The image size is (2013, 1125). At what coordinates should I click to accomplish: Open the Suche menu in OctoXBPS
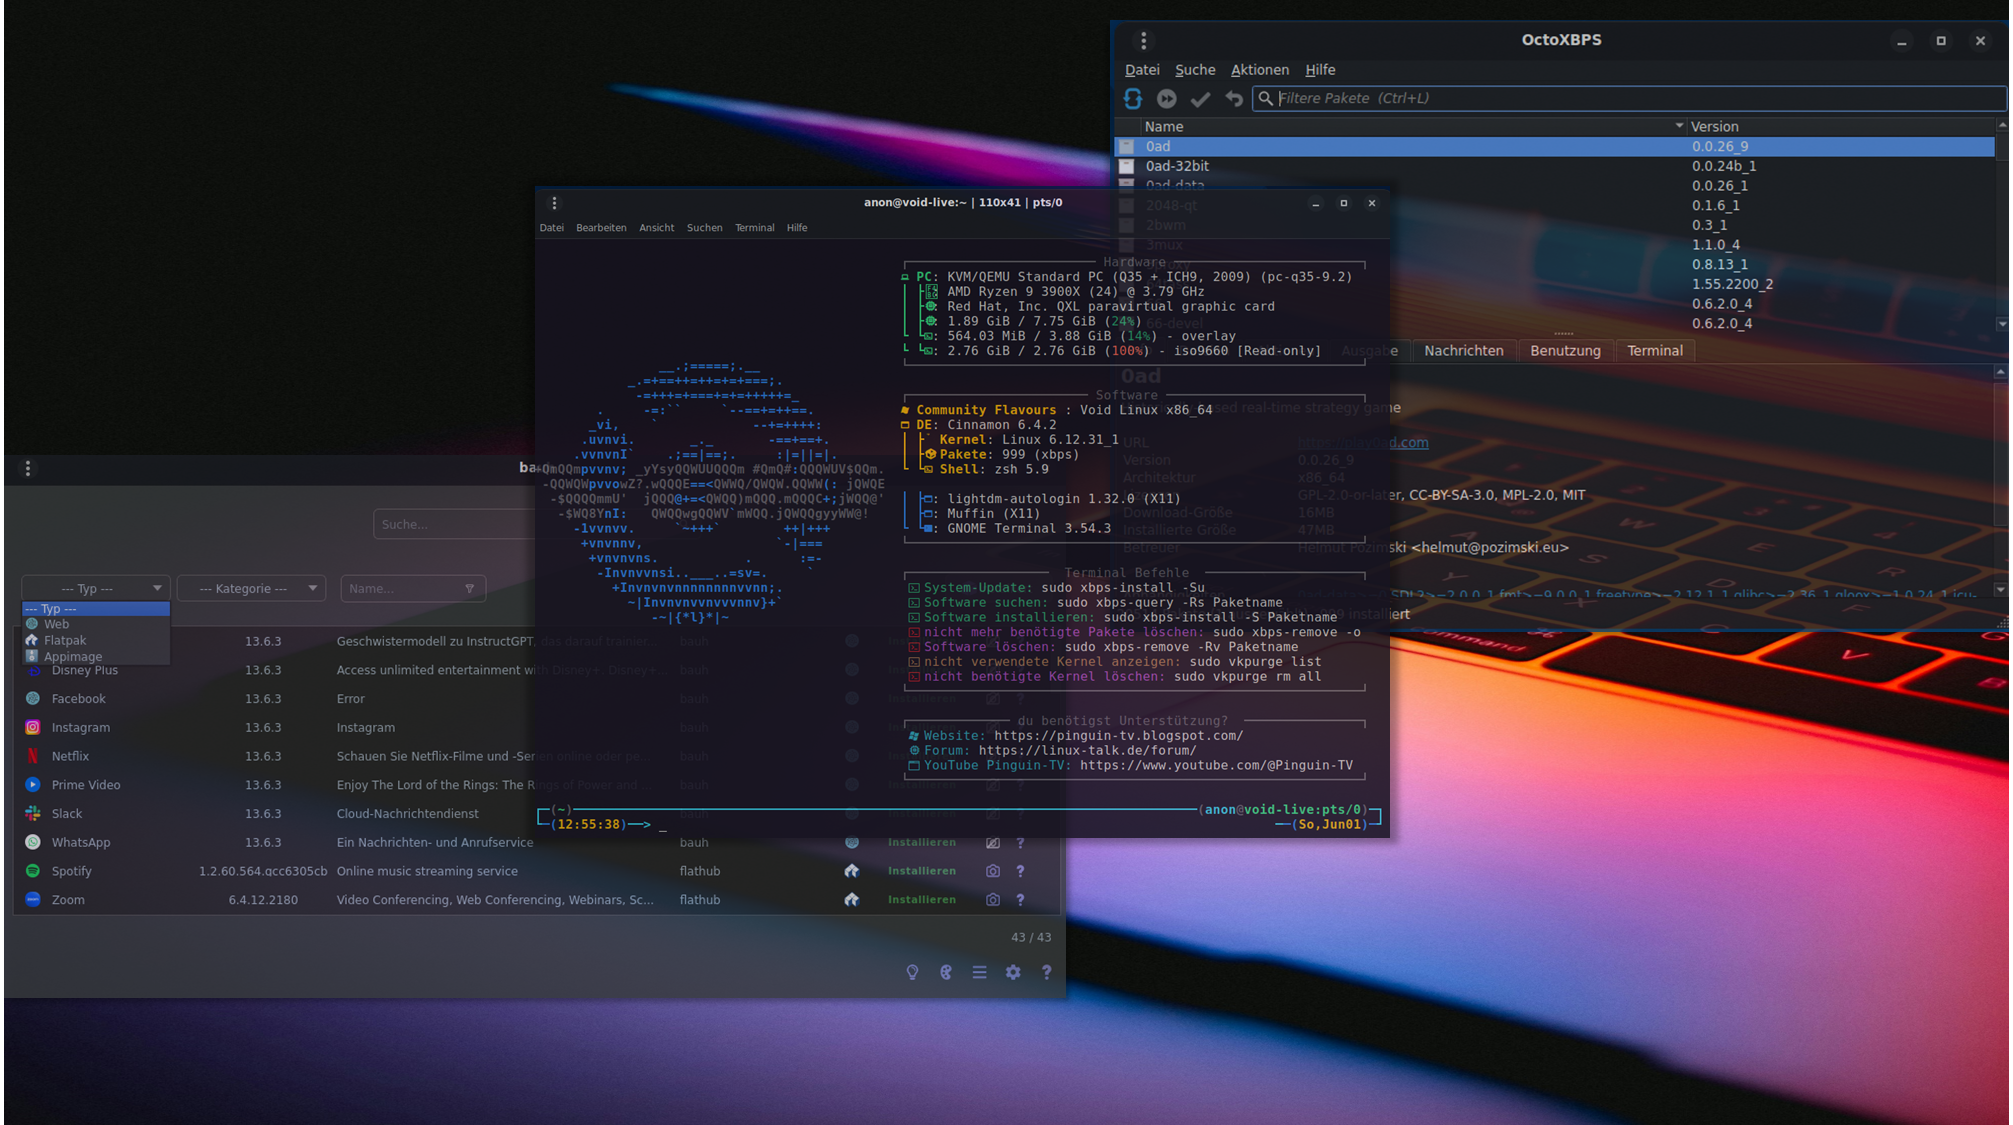point(1195,70)
